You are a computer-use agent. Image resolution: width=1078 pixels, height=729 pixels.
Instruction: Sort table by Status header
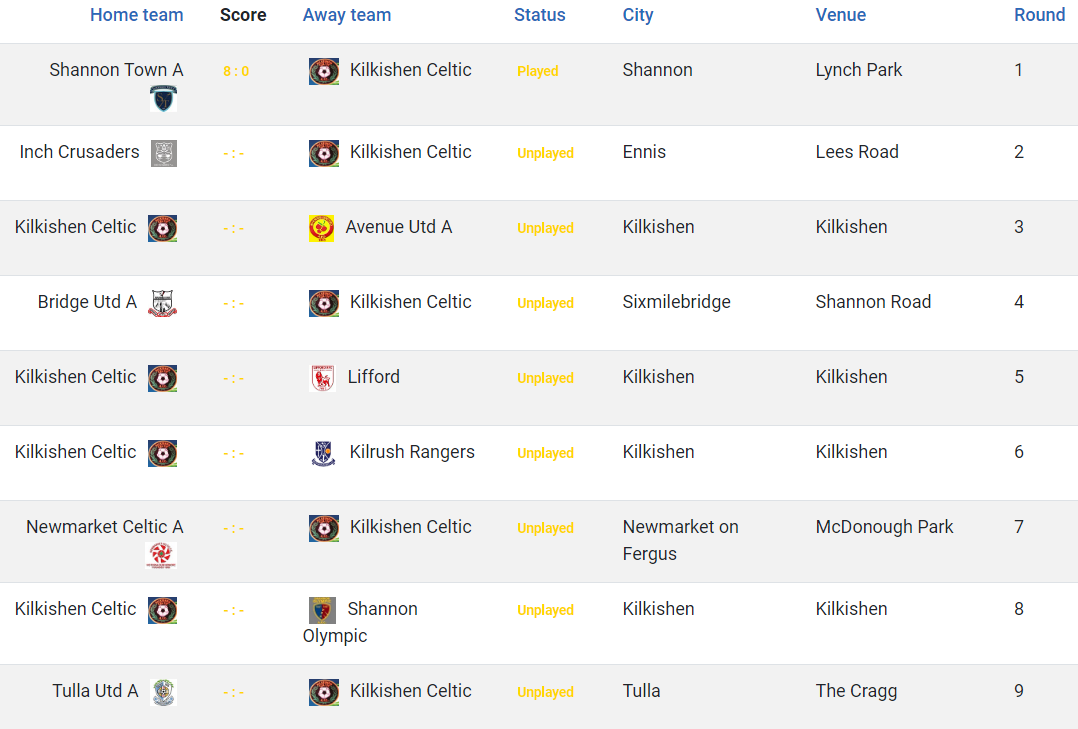click(x=540, y=15)
